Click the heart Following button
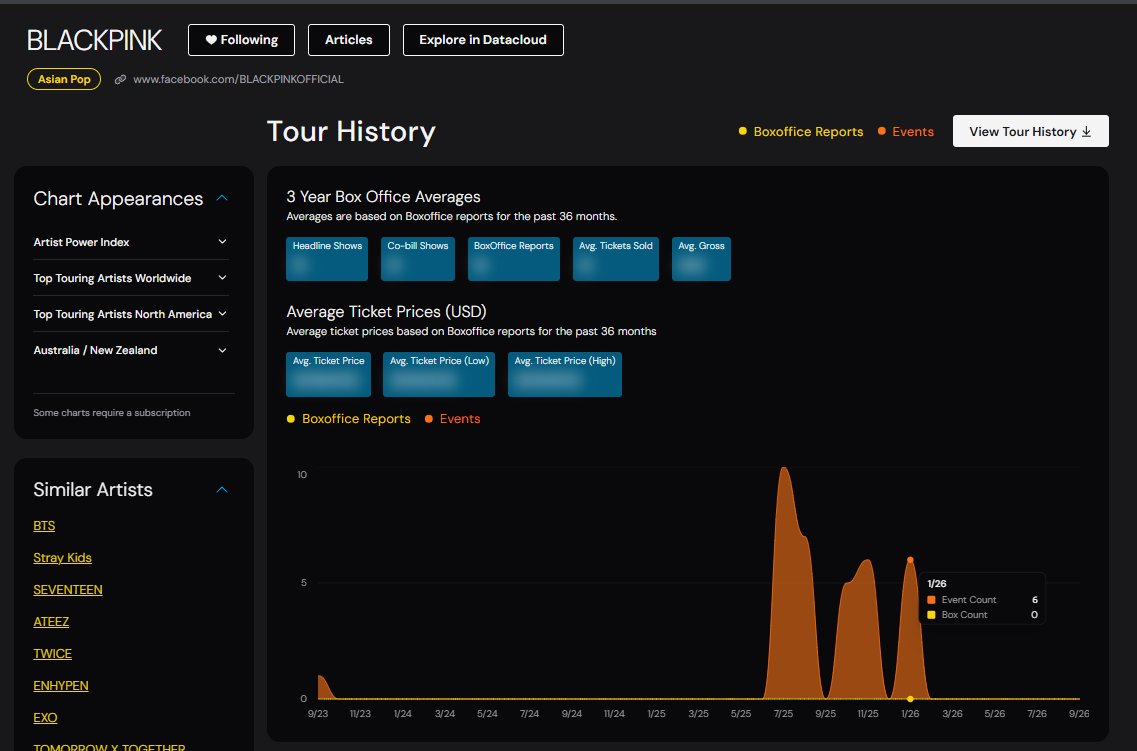Image resolution: width=1137 pixels, height=751 pixels. tap(241, 40)
